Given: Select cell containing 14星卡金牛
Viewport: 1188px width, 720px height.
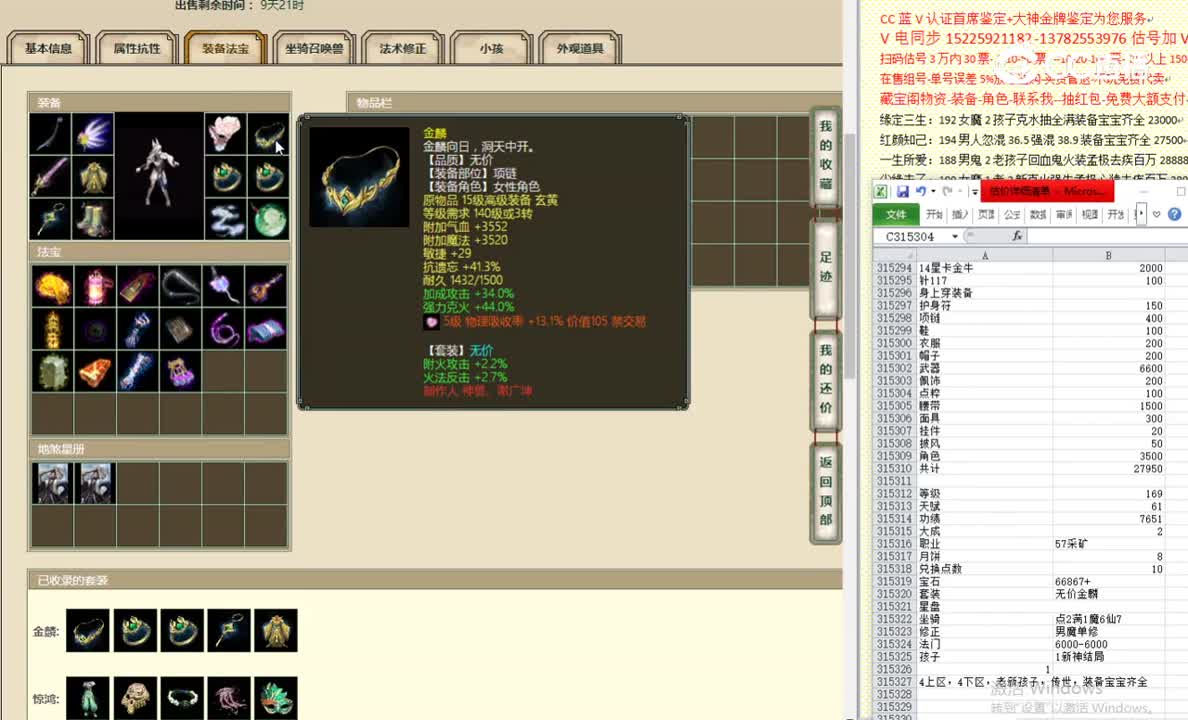Looking at the screenshot, I should click(984, 268).
